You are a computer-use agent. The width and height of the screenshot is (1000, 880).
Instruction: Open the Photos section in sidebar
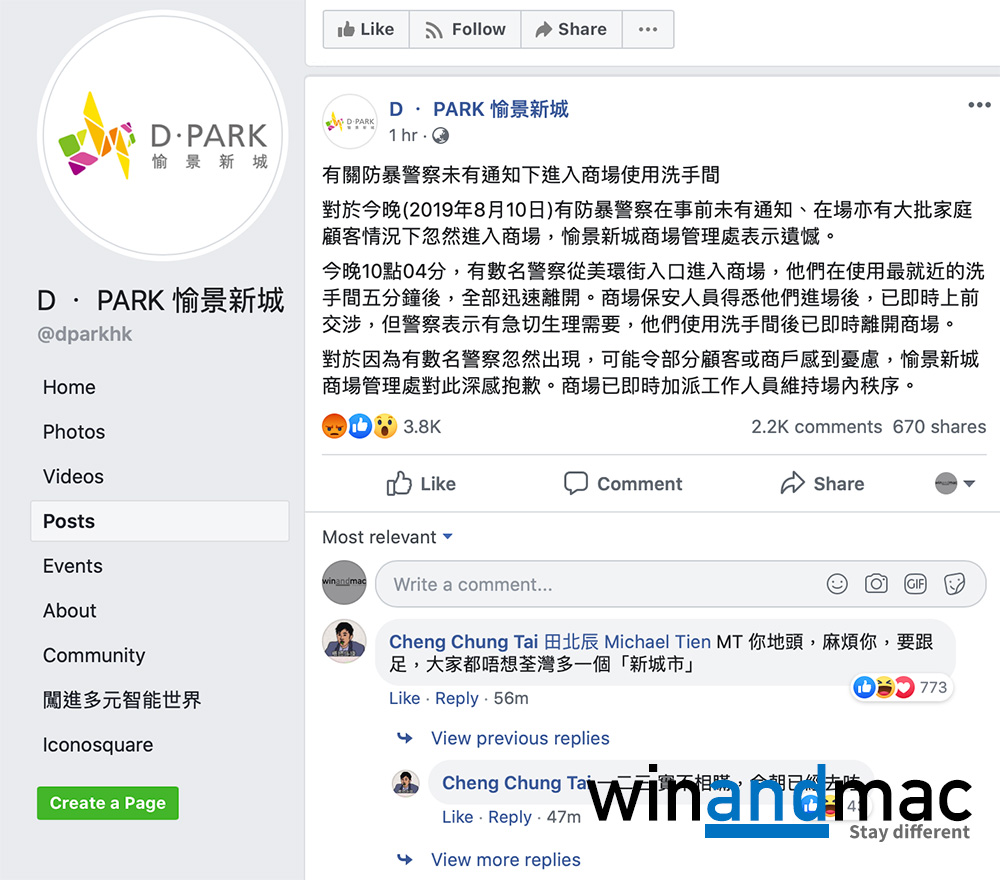click(74, 432)
